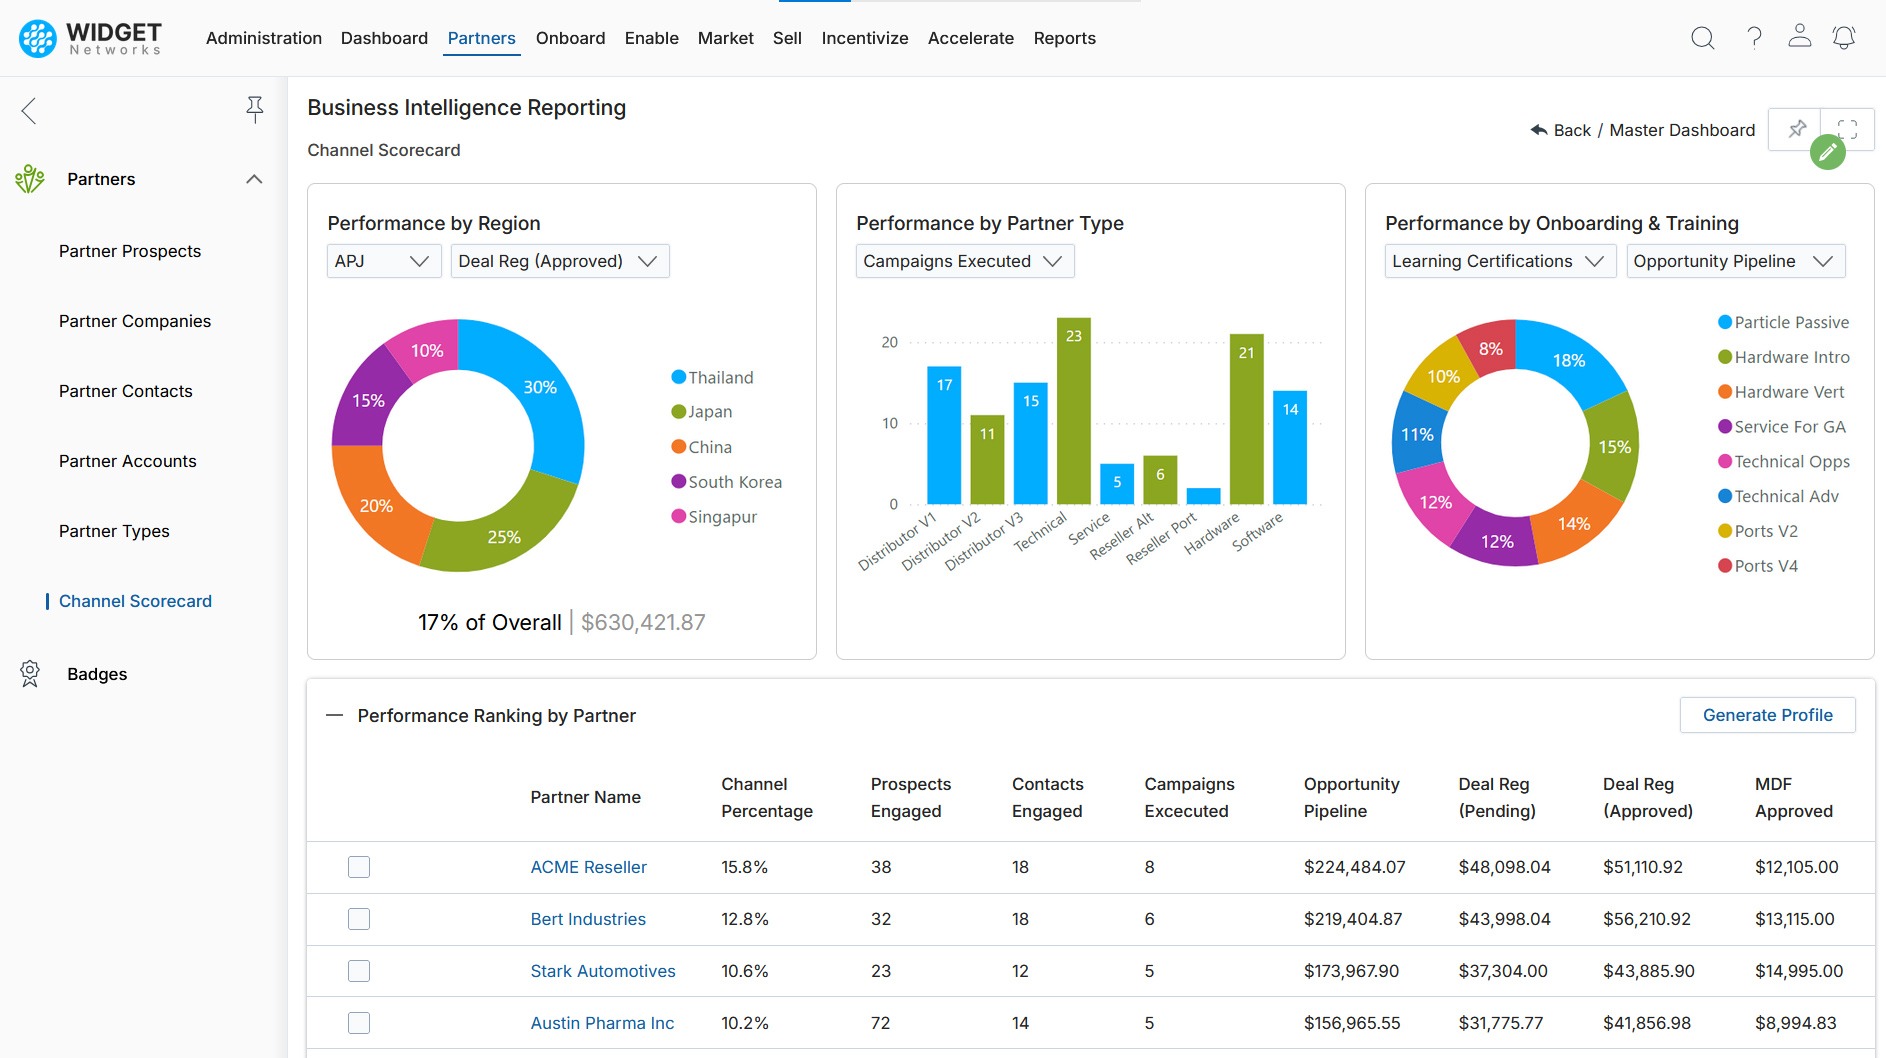This screenshot has width=1886, height=1058.
Task: Open the Deal Reg (Approved) dropdown
Action: coord(560,261)
